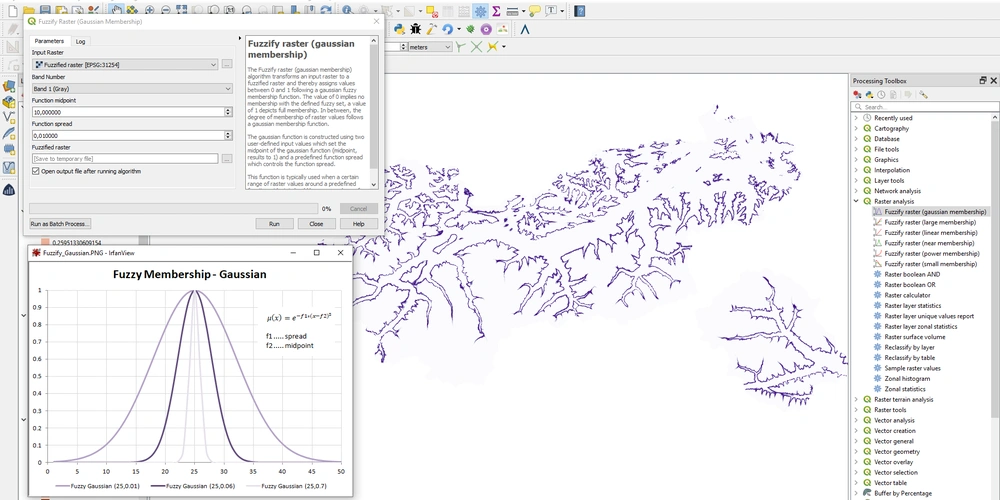Click the Zoom Full extent icon
The image size is (1000, 500).
182,10
